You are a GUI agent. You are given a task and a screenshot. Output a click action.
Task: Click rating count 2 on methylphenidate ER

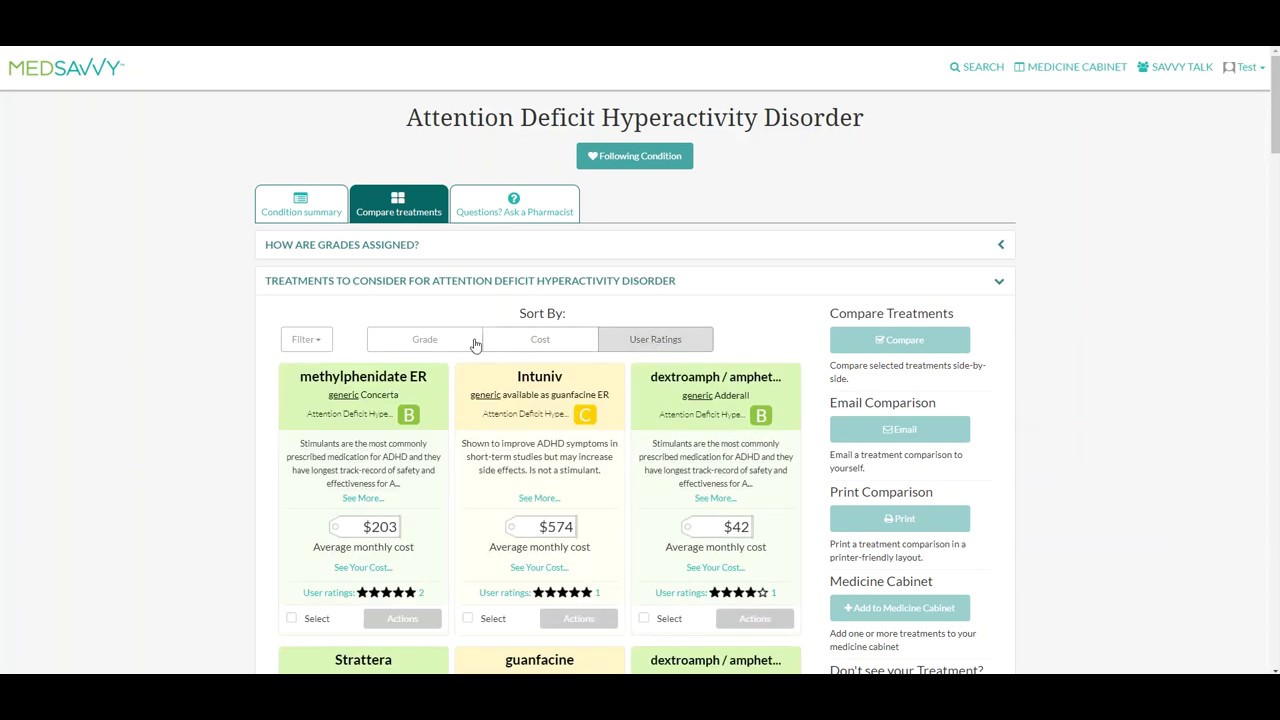coord(421,593)
